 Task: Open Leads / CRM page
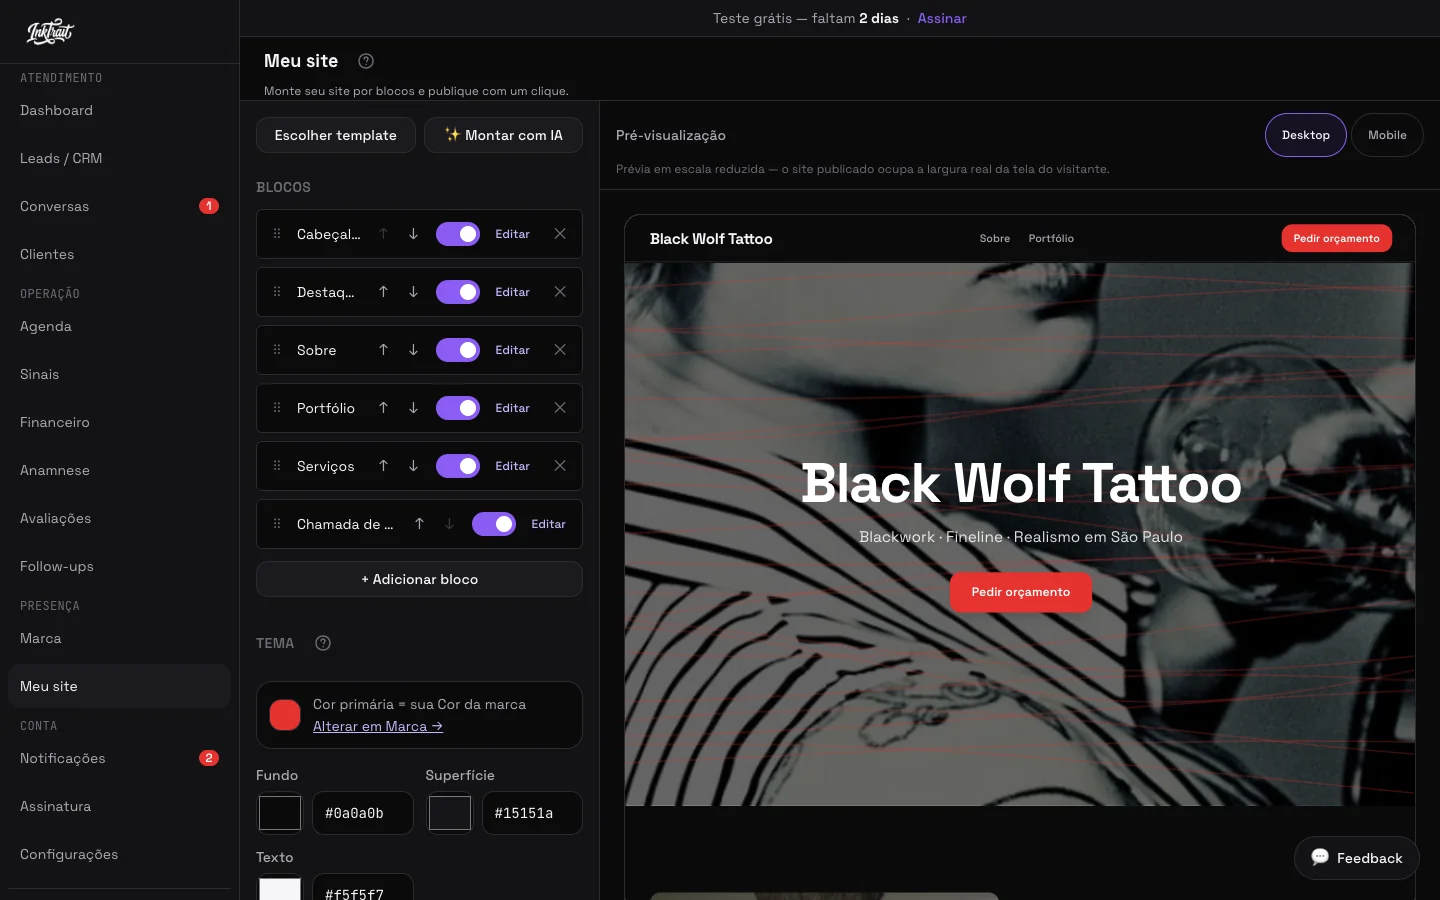click(x=119, y=158)
